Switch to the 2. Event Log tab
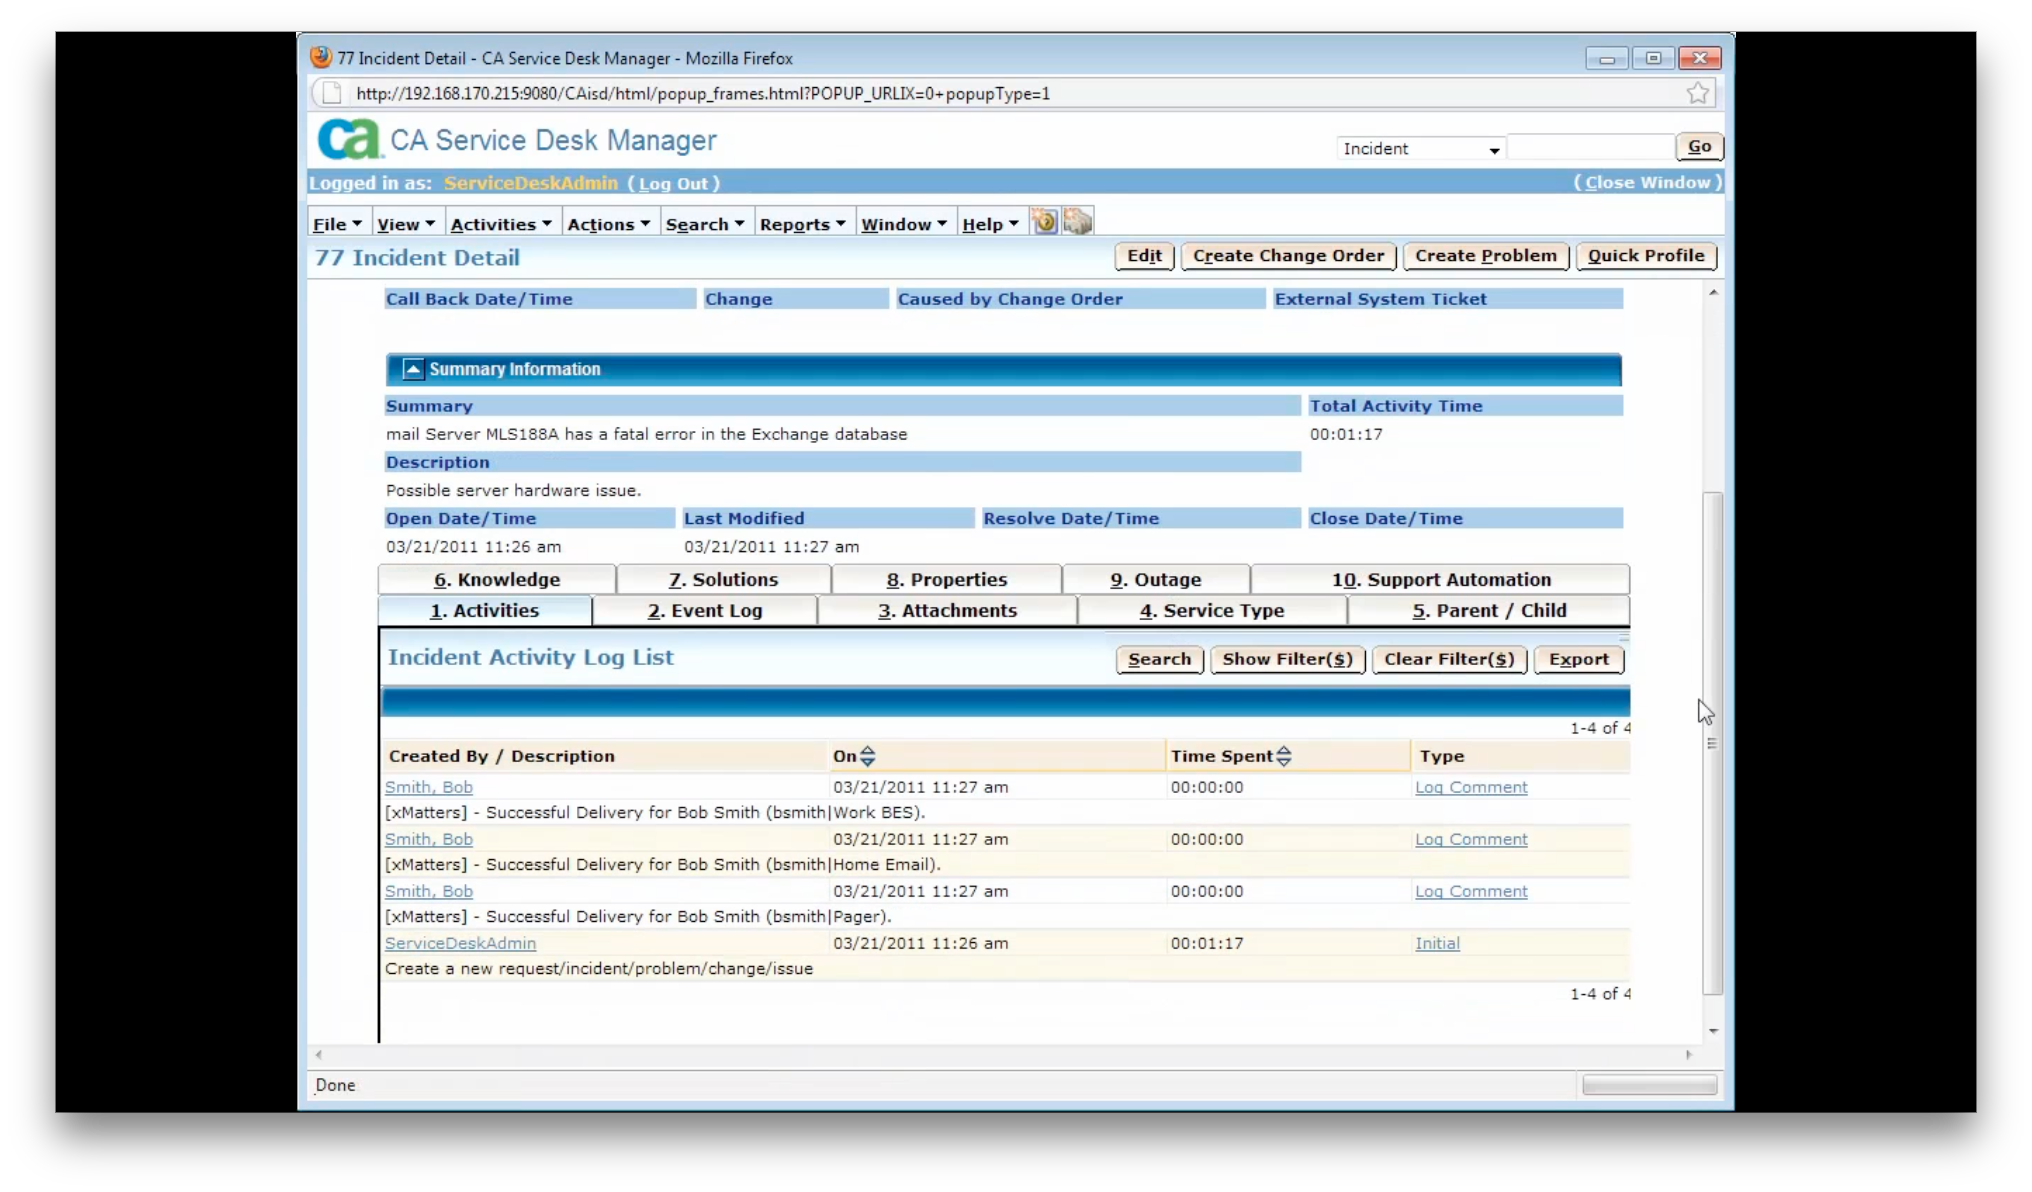This screenshot has height=1192, width=2032. coord(705,611)
